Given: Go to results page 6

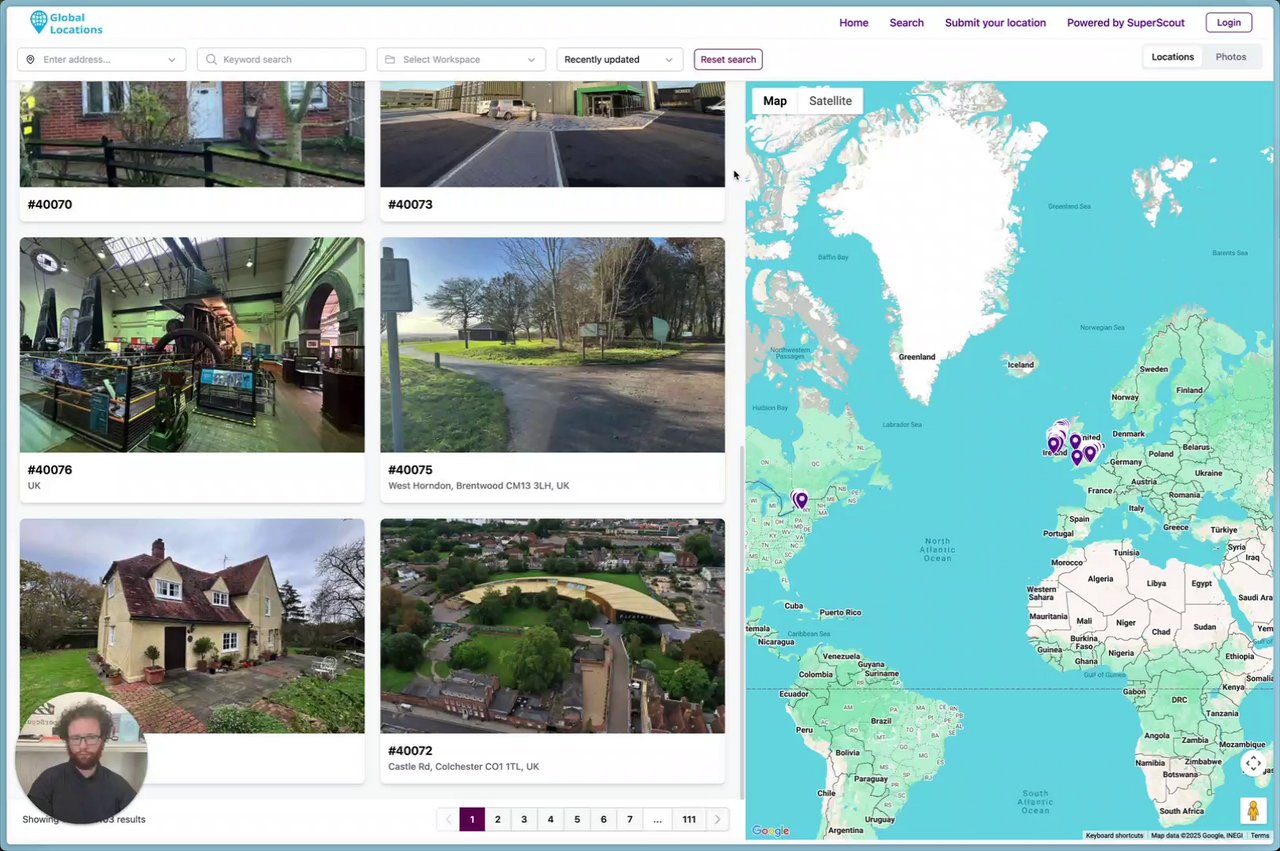Looking at the screenshot, I should (604, 819).
